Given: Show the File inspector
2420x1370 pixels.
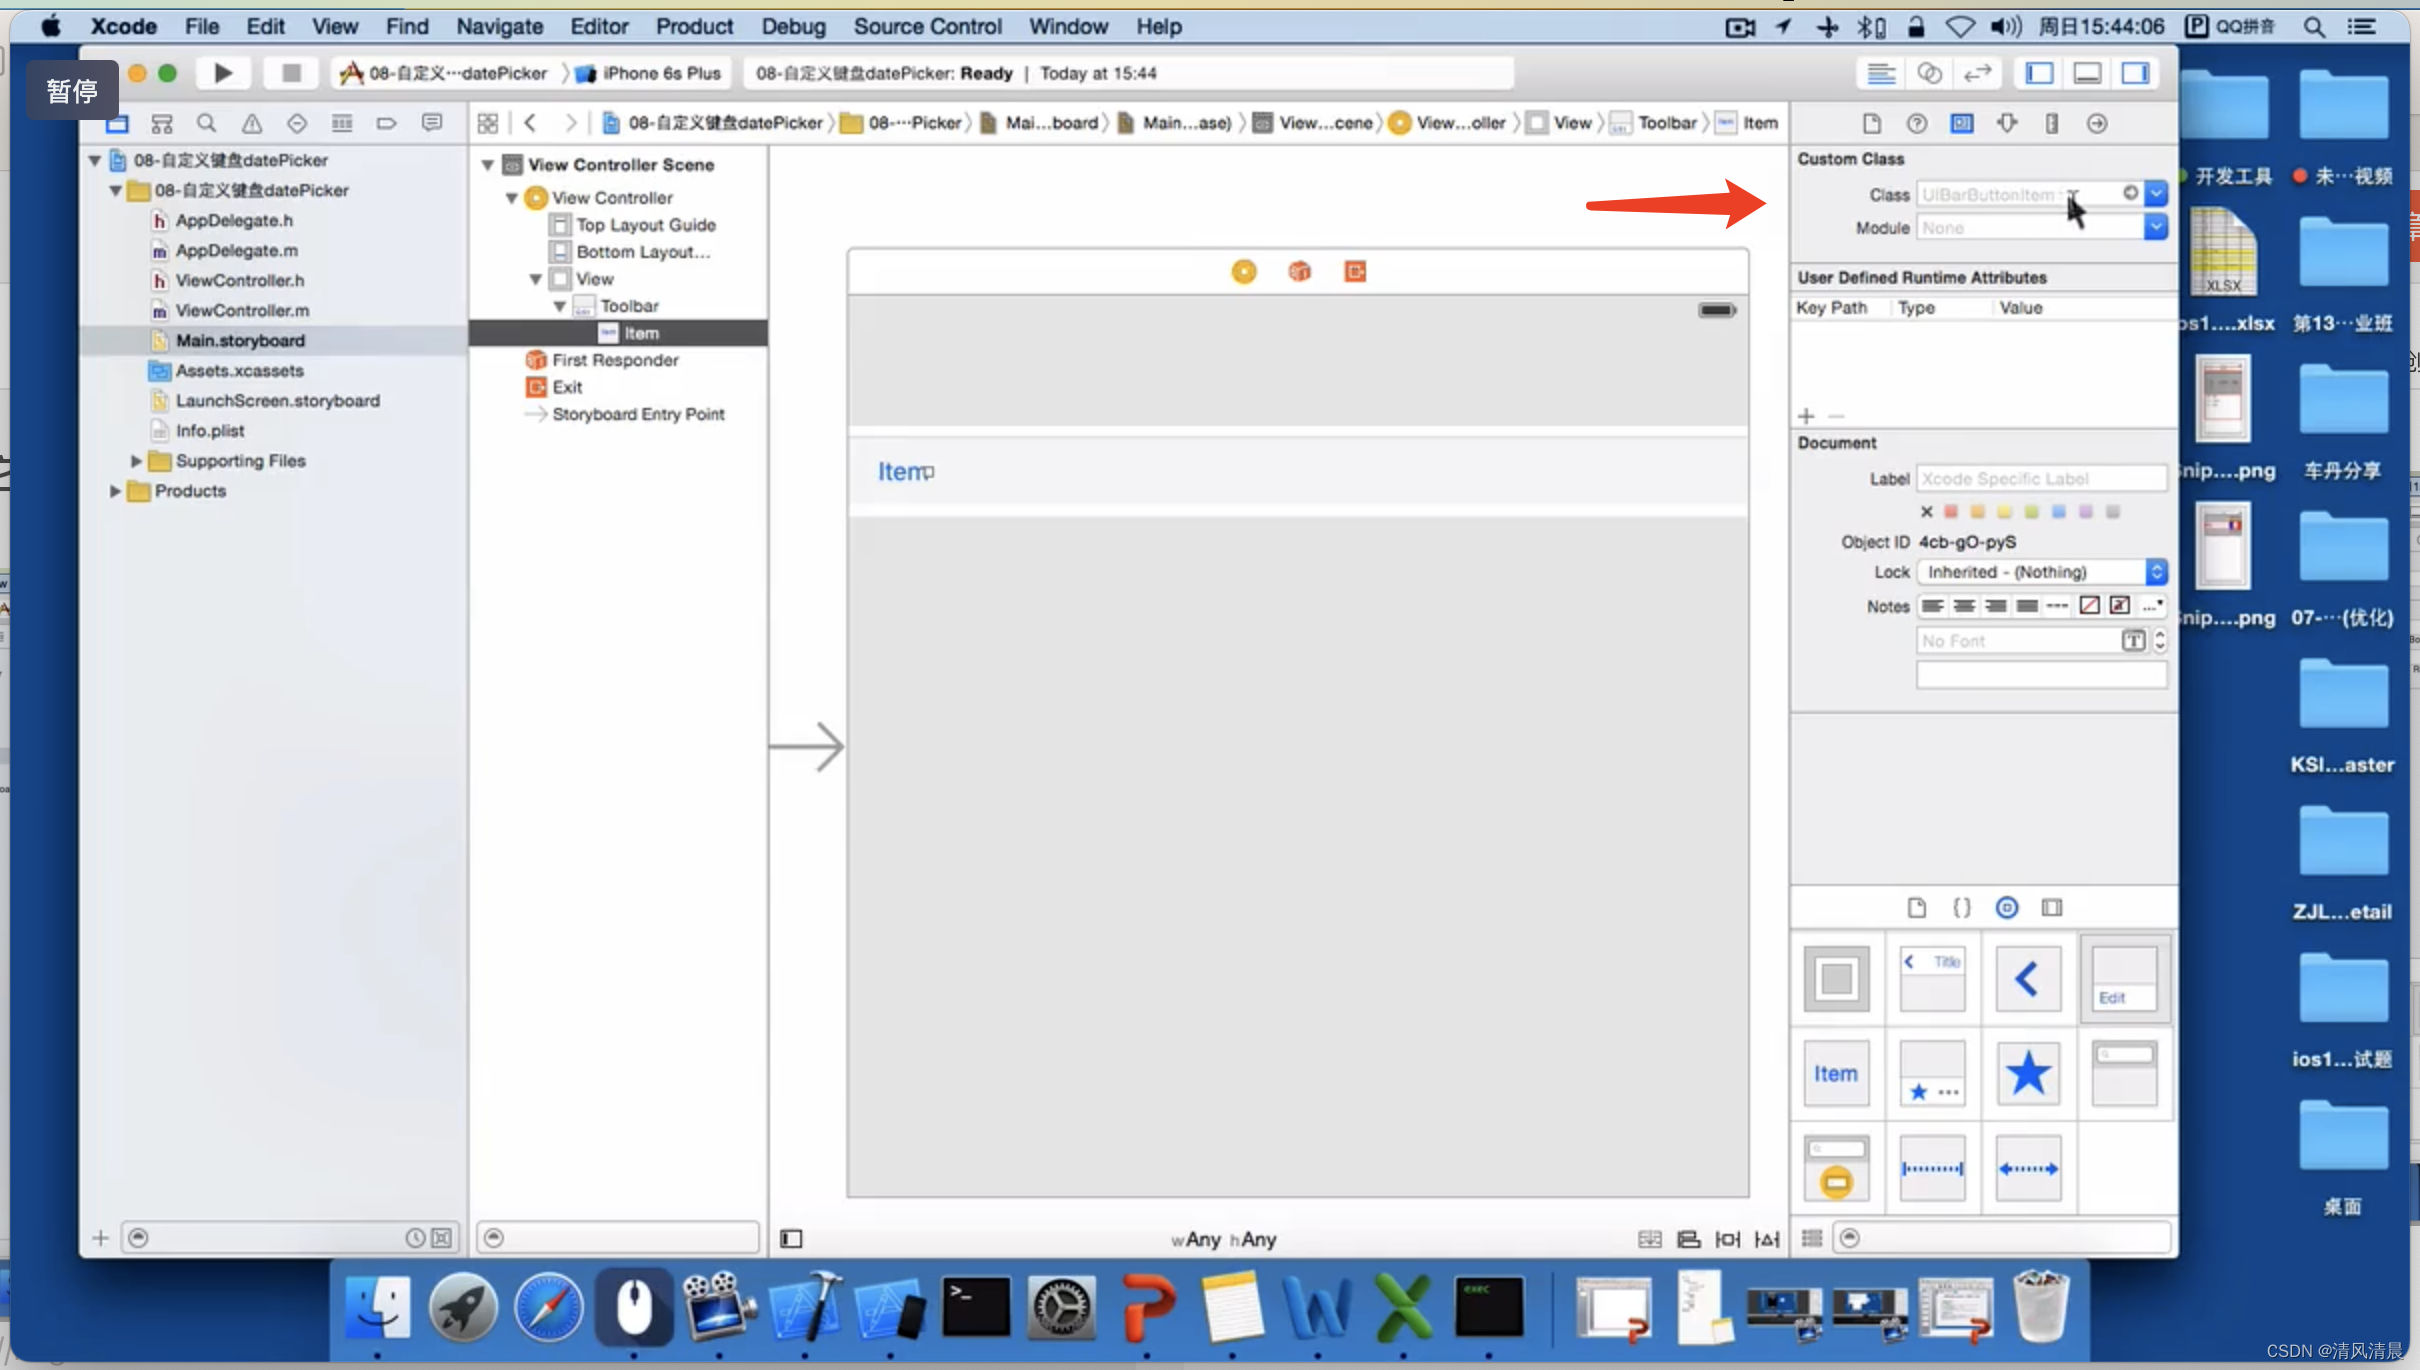Looking at the screenshot, I should coord(1872,124).
